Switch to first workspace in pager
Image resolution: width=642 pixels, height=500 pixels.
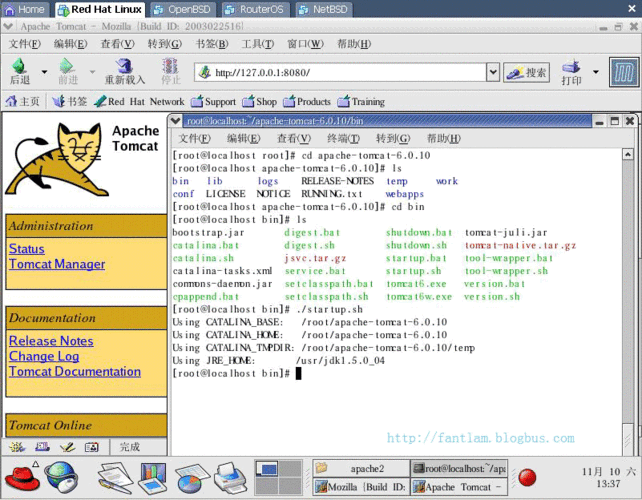coord(267,468)
